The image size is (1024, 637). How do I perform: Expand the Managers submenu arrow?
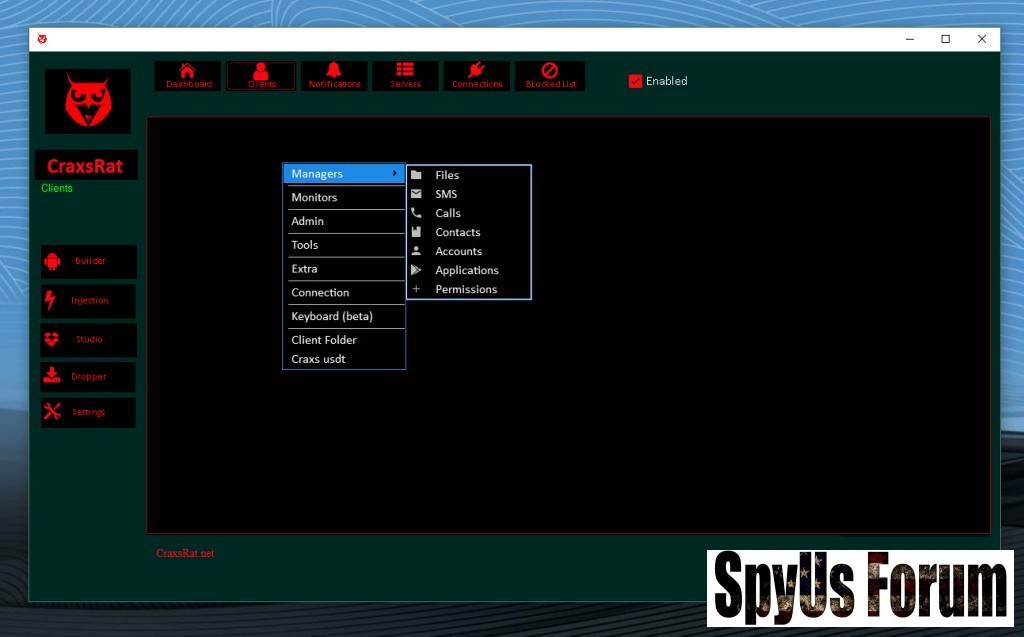click(395, 174)
